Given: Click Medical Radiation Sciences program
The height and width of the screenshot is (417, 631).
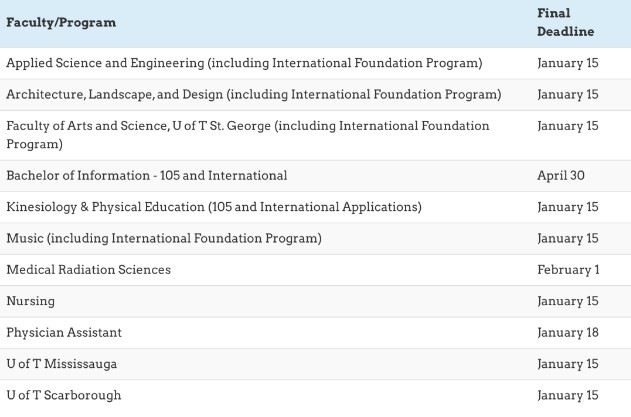Looking at the screenshot, I should (88, 269).
